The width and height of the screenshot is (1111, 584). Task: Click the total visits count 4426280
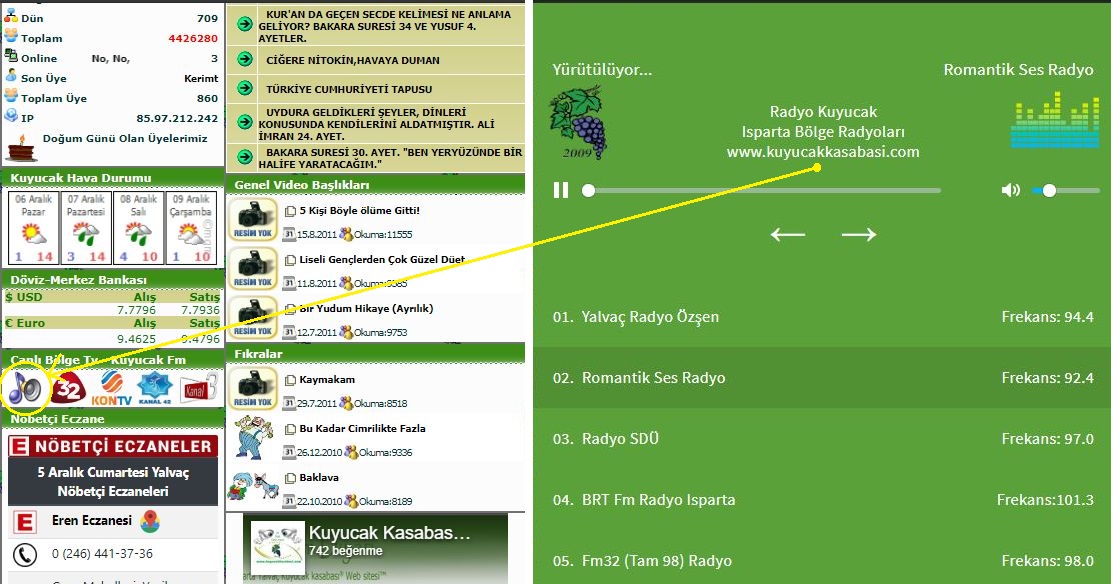193,38
